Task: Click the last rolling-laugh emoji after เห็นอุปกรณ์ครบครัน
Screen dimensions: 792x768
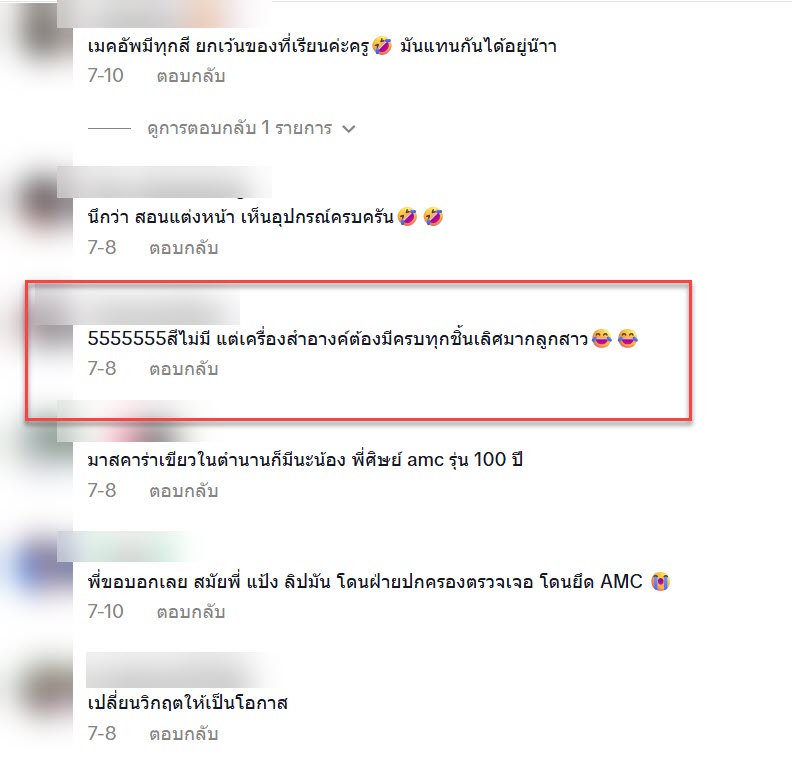Action: [x=433, y=217]
